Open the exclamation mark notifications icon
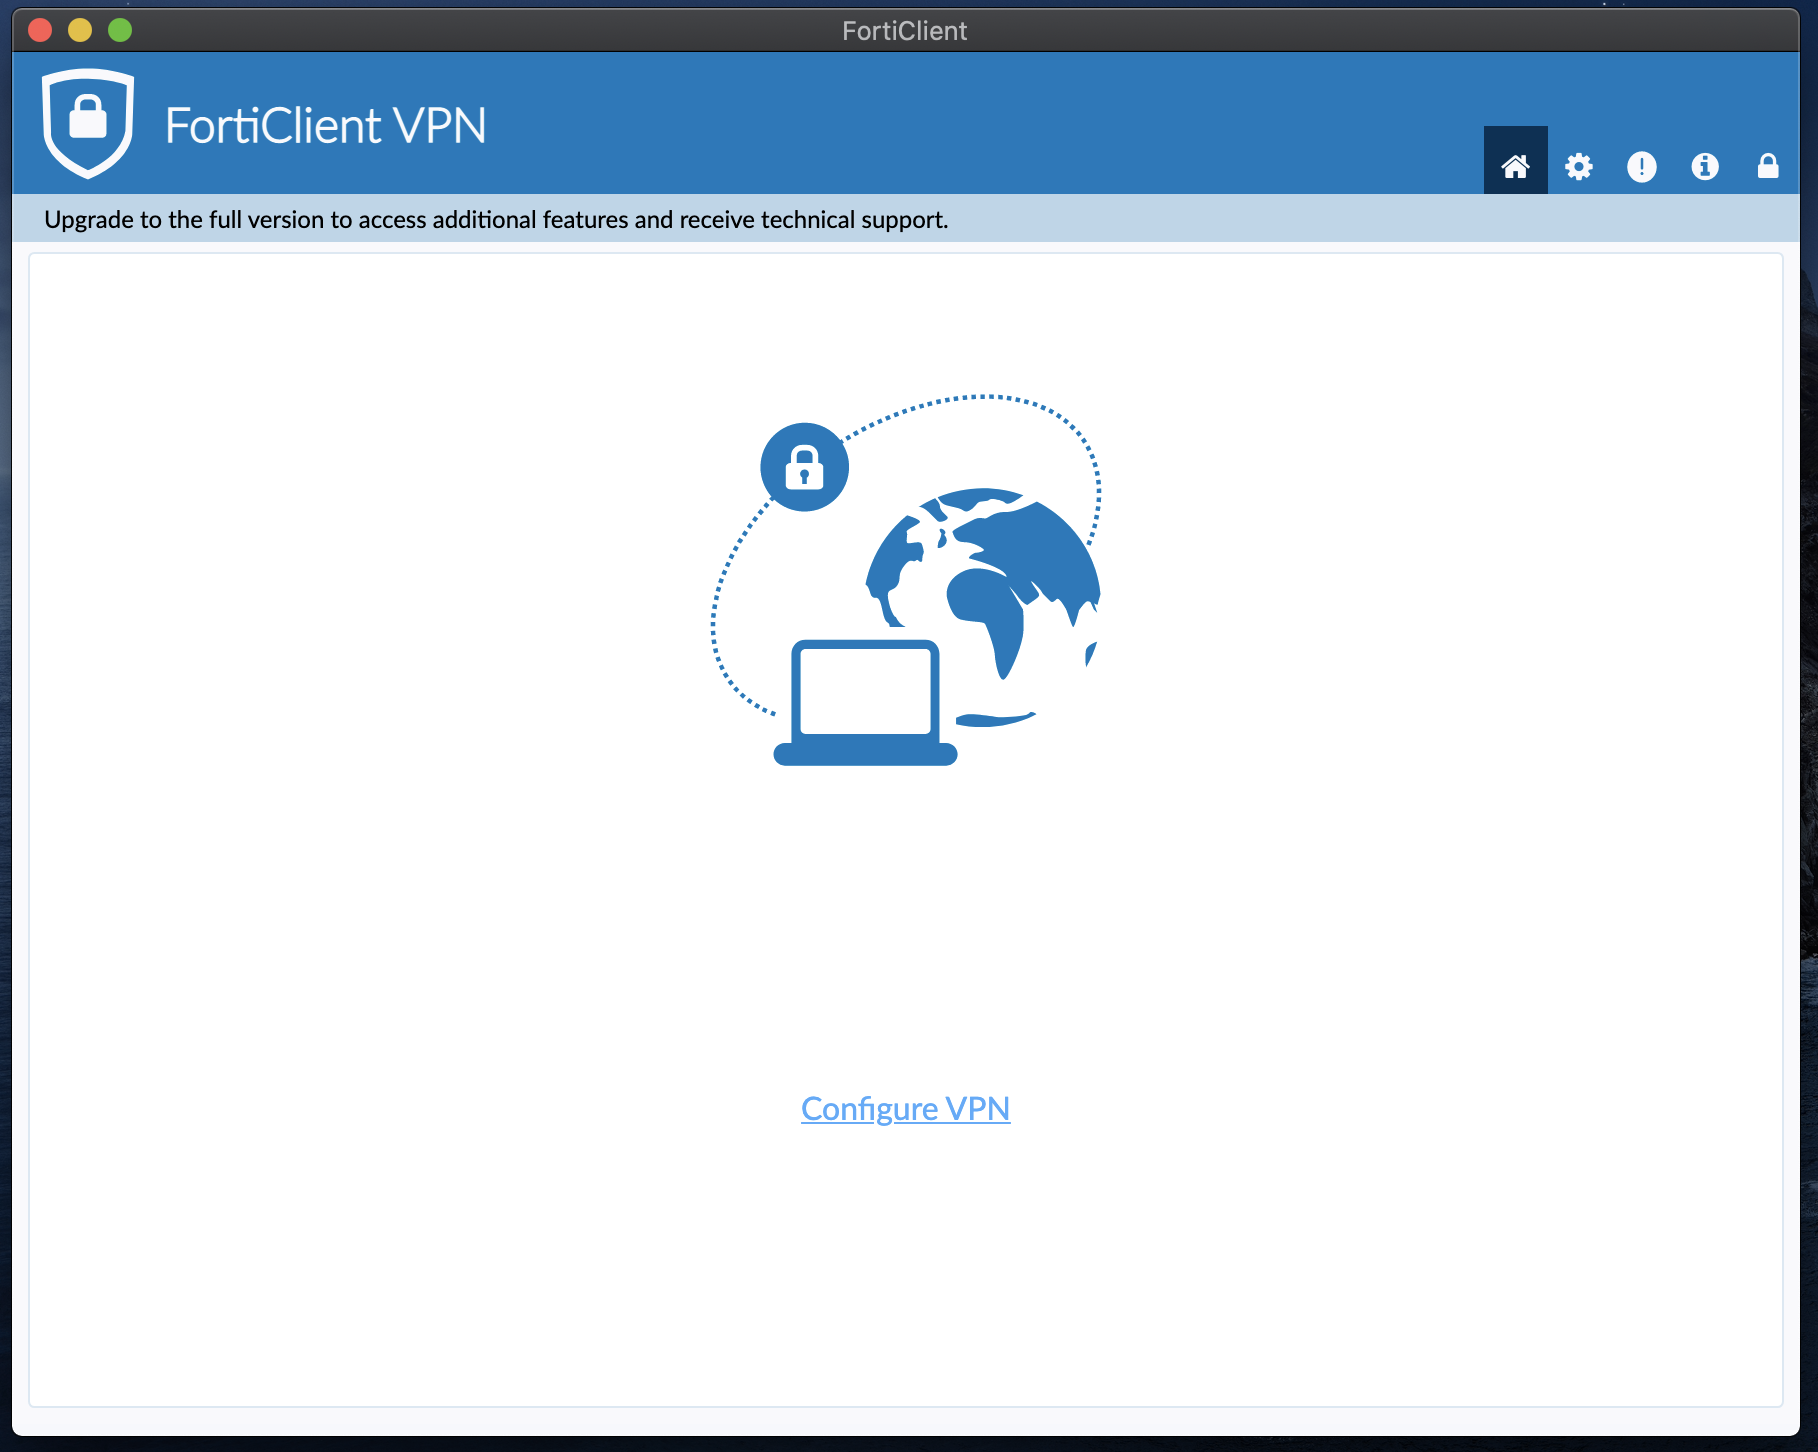This screenshot has height=1452, width=1818. 1642,166
